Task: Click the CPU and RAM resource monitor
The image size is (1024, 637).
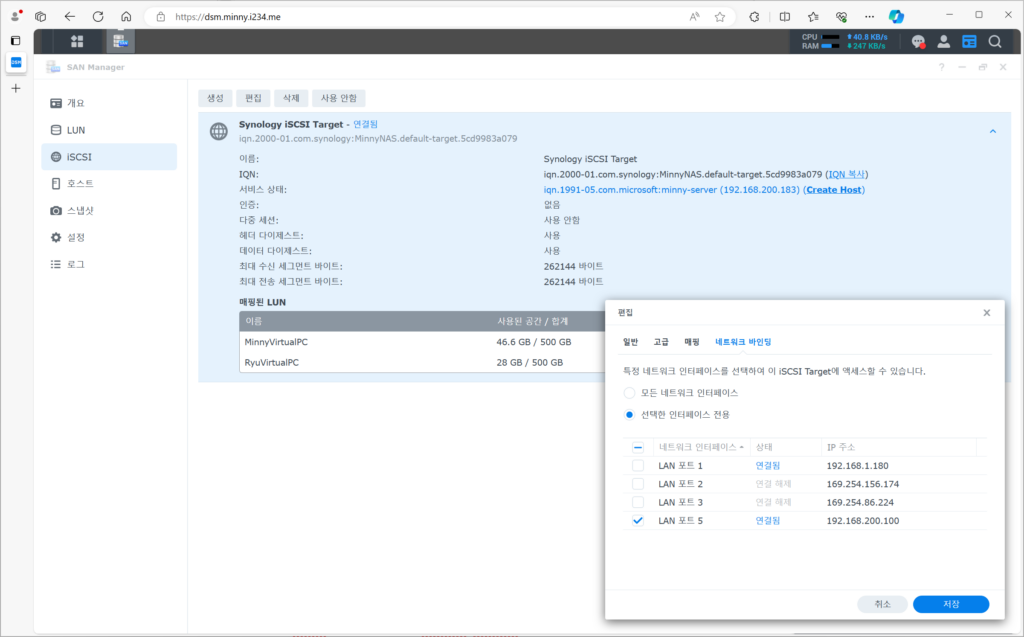Action: click(844, 42)
